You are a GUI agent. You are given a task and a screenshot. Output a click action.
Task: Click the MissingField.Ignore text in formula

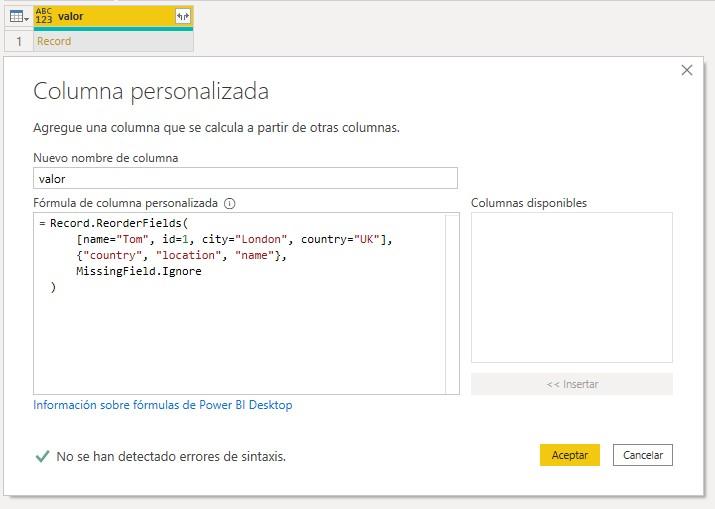click(x=139, y=271)
